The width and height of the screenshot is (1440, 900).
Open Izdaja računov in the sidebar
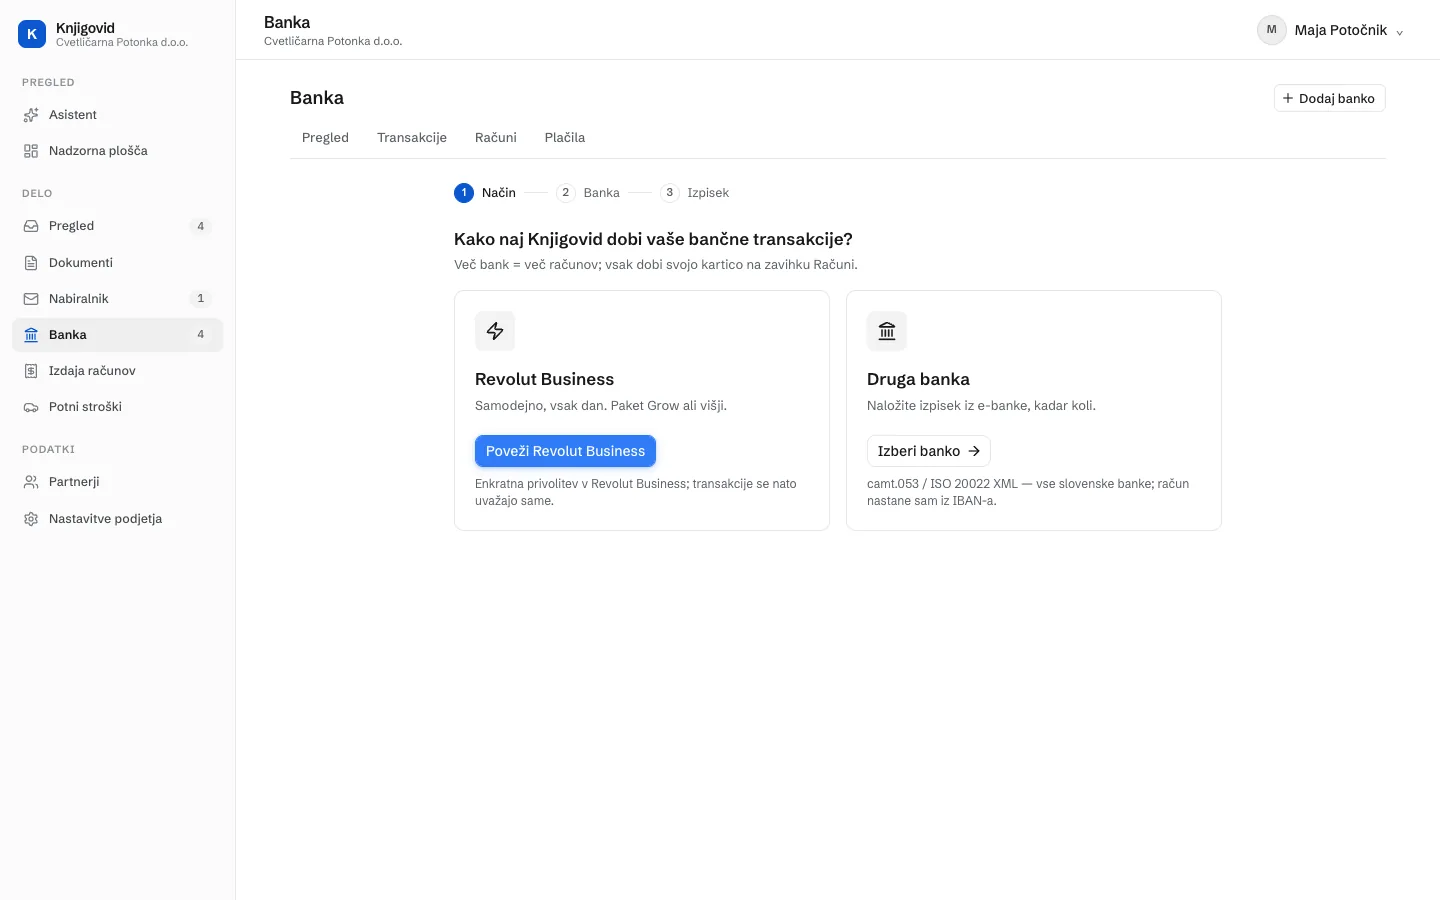coord(117,371)
